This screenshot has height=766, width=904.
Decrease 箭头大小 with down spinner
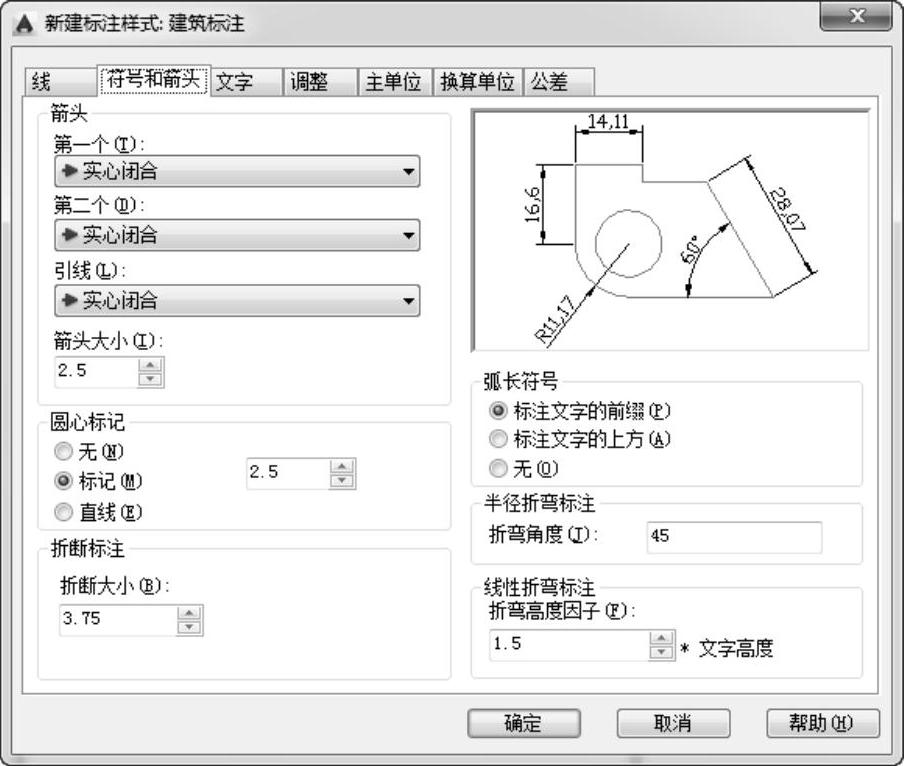(x=150, y=379)
